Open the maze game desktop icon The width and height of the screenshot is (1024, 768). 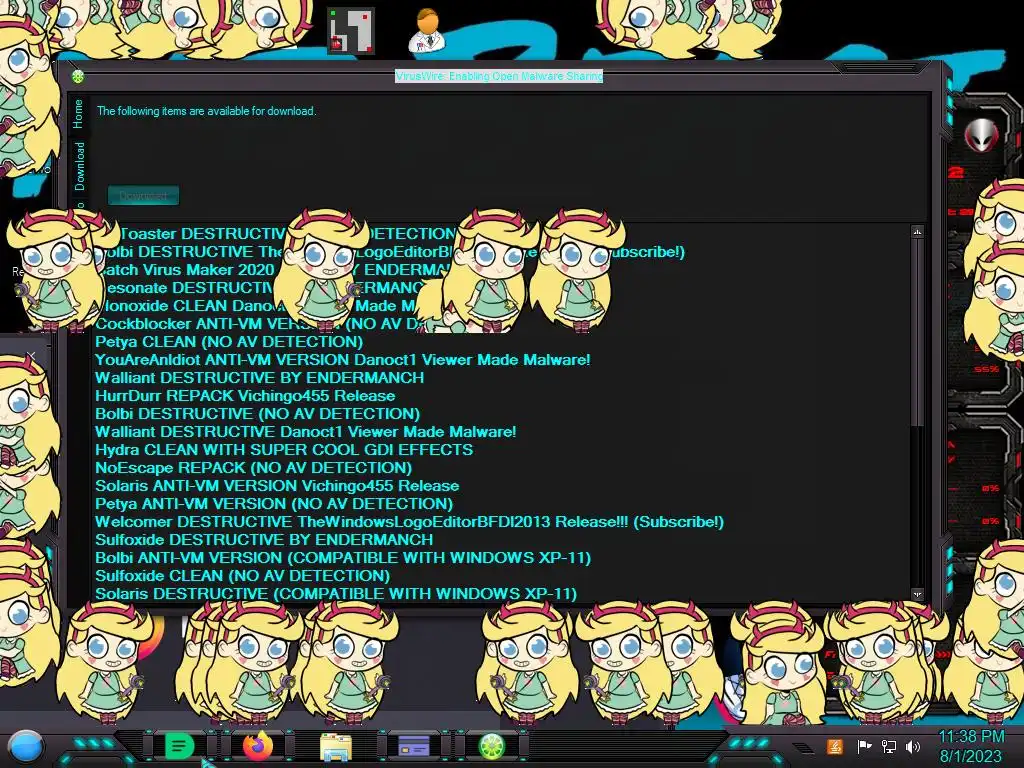point(351,31)
